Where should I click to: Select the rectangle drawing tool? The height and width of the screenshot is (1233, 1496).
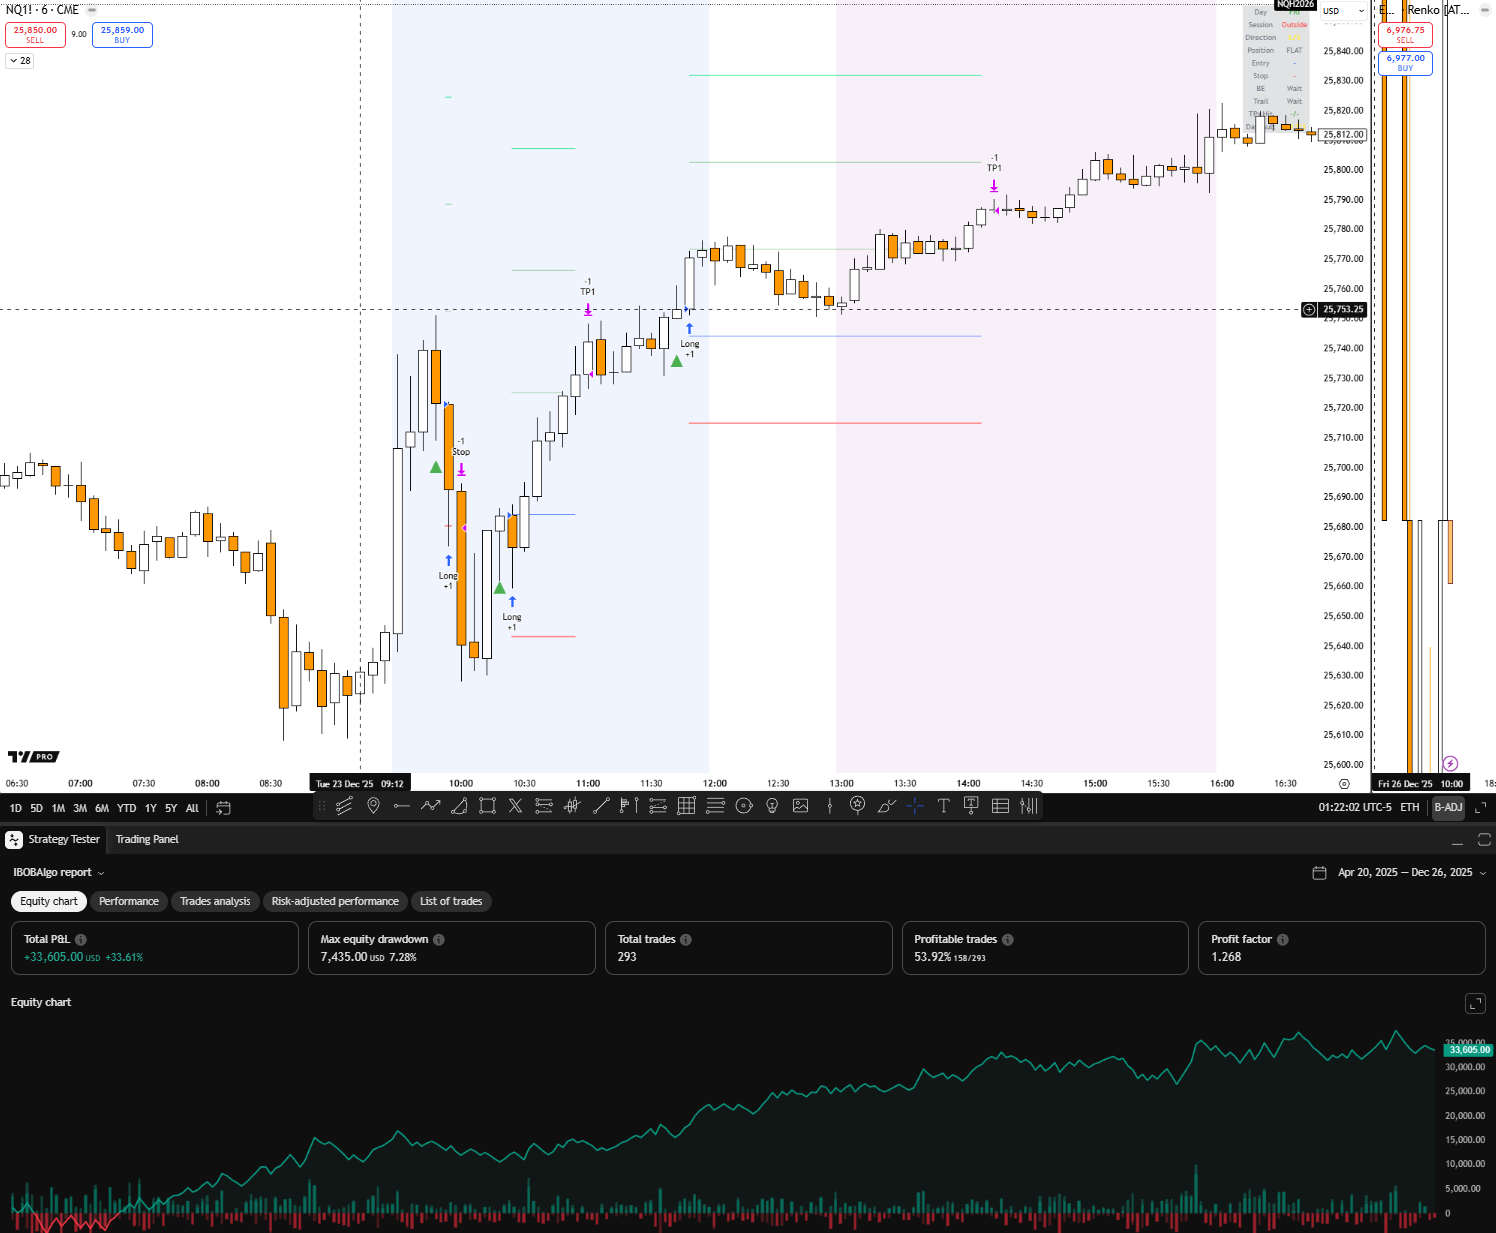(x=488, y=806)
